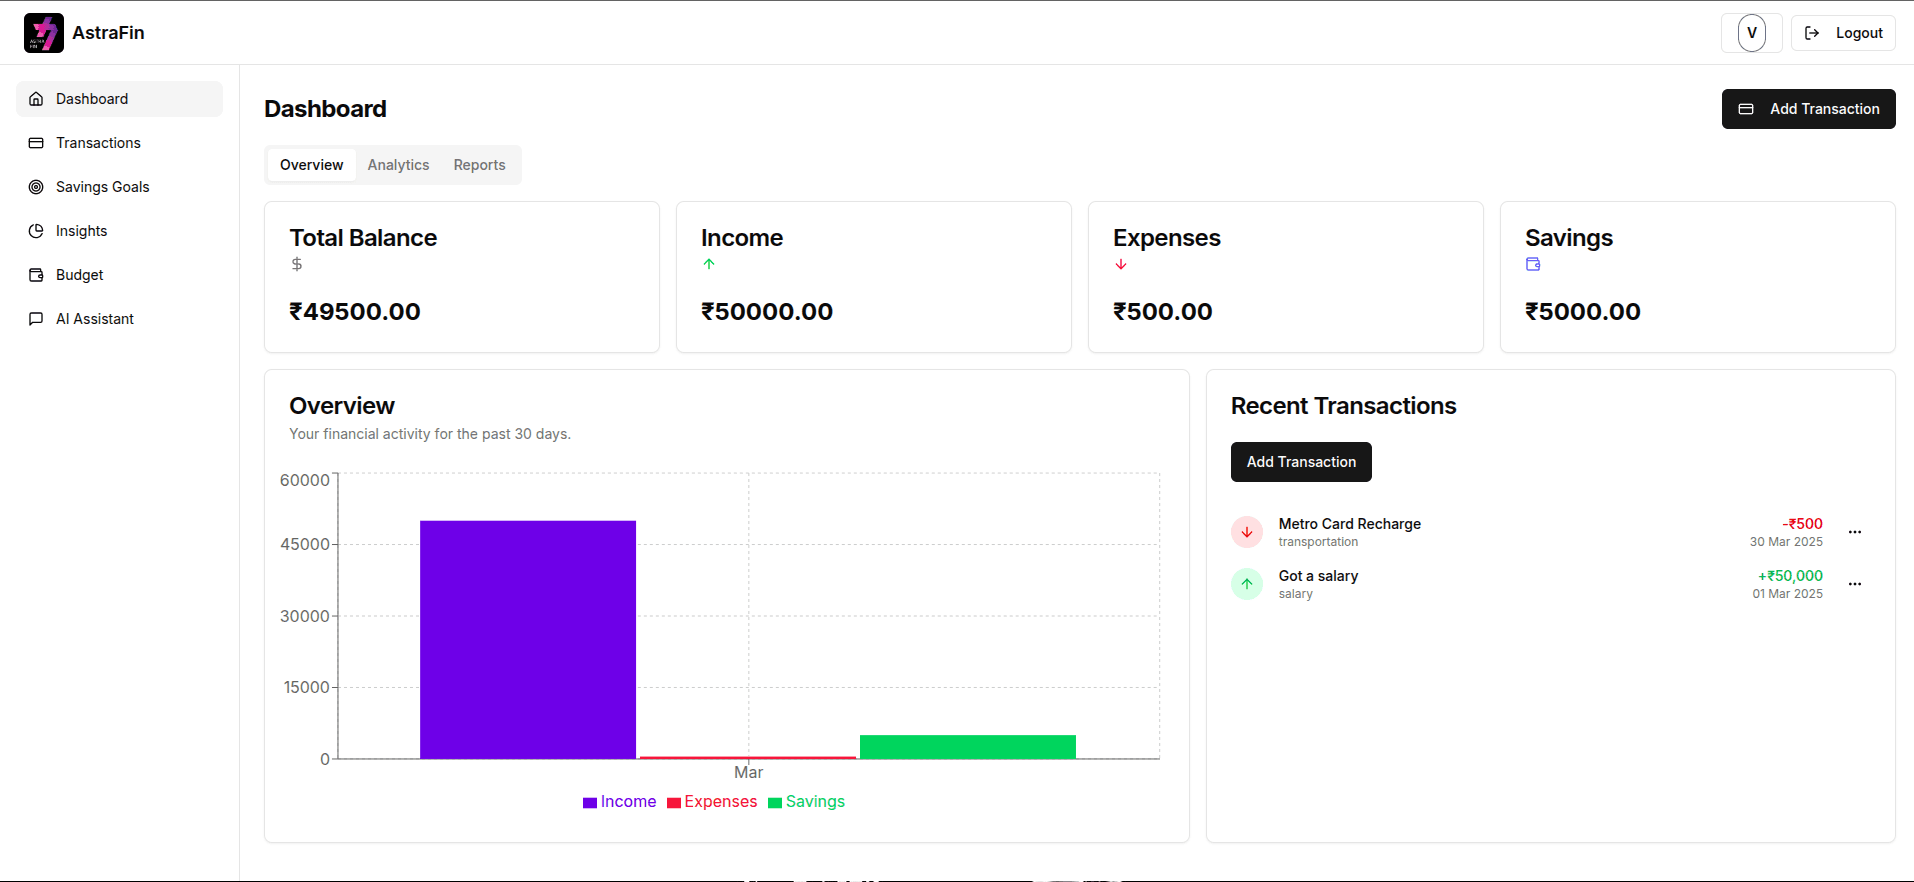Toggle Savings series in chart legend
Screen dimensions: 1914x882
click(x=806, y=802)
